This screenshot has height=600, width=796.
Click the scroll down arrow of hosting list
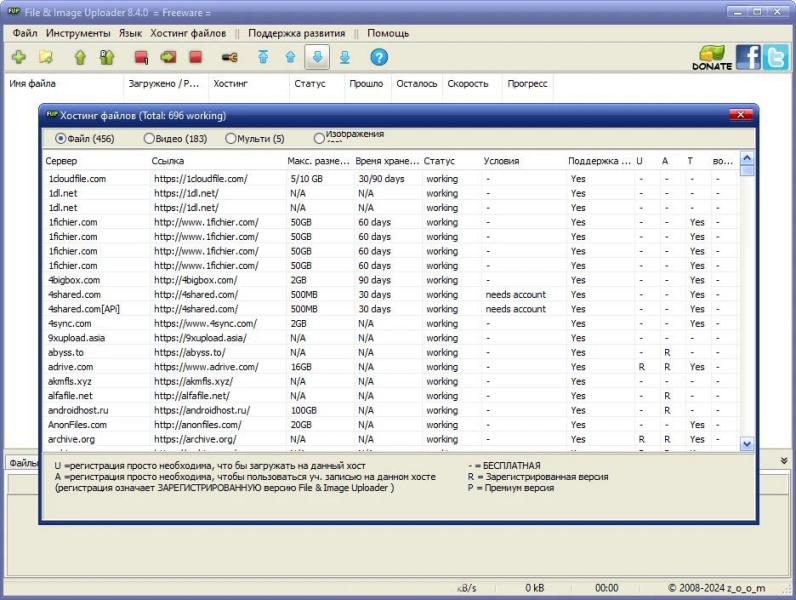click(746, 444)
